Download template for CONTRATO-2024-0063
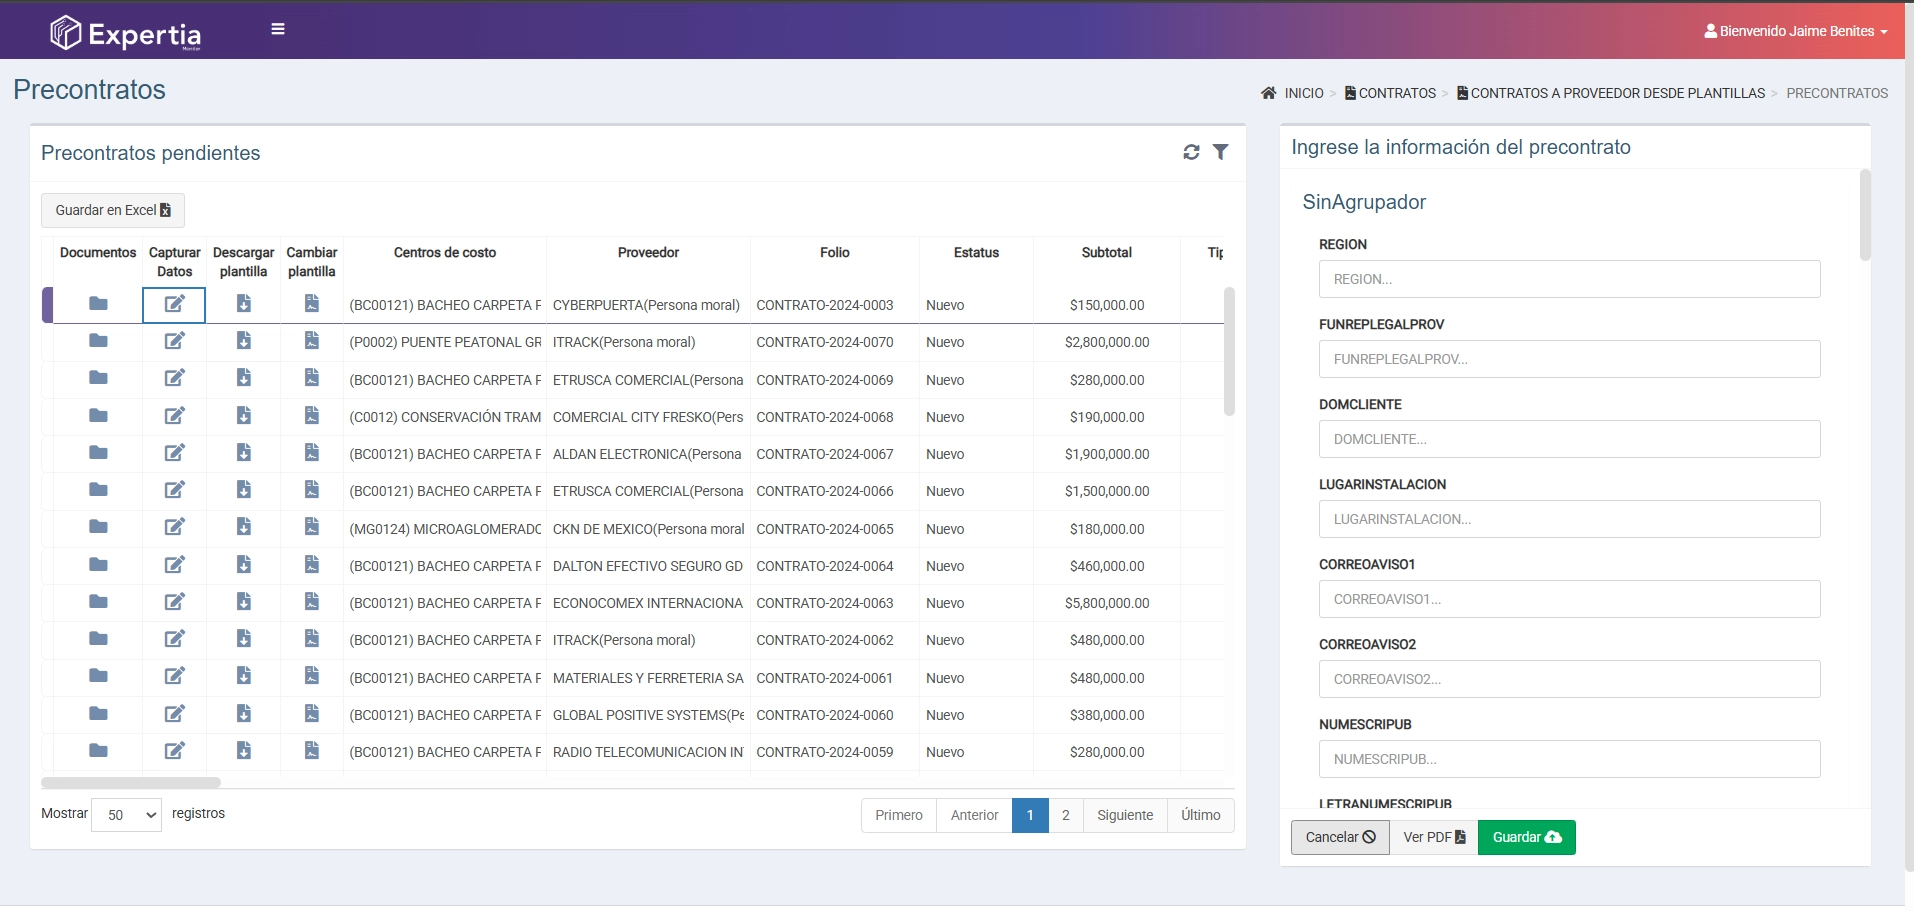Image resolution: width=1914 pixels, height=911 pixels. 243,601
